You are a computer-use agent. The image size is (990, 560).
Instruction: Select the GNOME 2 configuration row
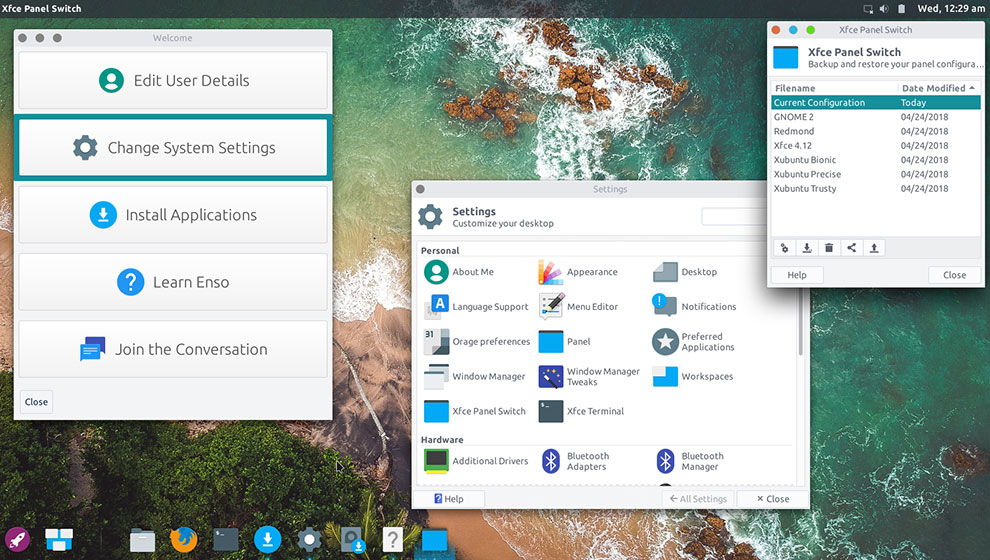coord(793,117)
